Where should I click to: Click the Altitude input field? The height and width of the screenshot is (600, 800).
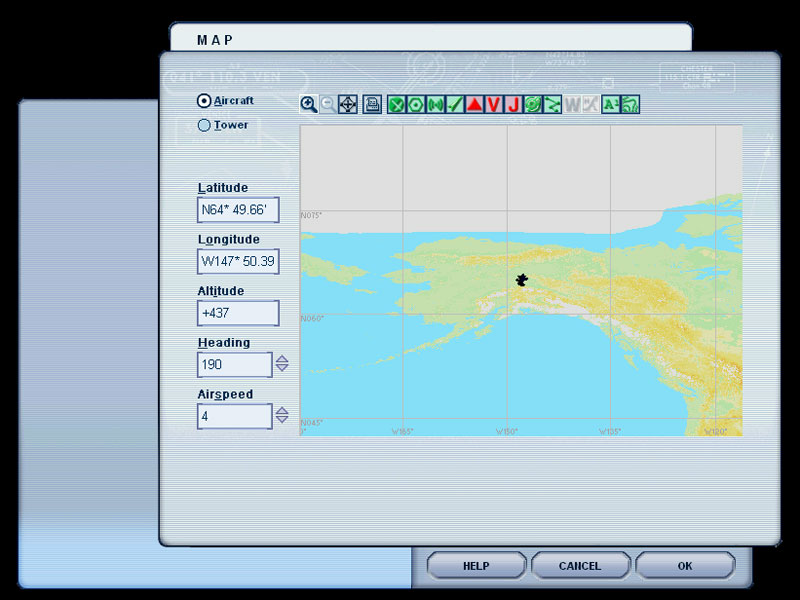point(238,313)
